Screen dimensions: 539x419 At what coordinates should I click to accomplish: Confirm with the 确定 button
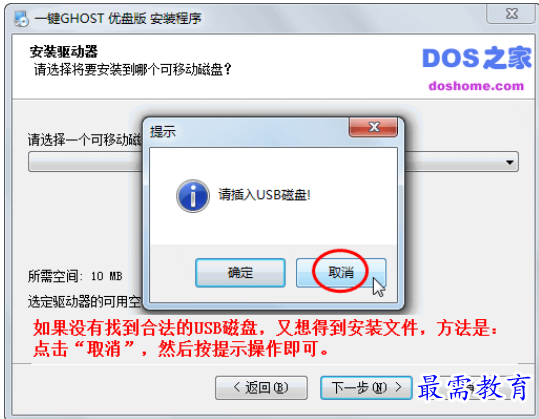[x=240, y=273]
